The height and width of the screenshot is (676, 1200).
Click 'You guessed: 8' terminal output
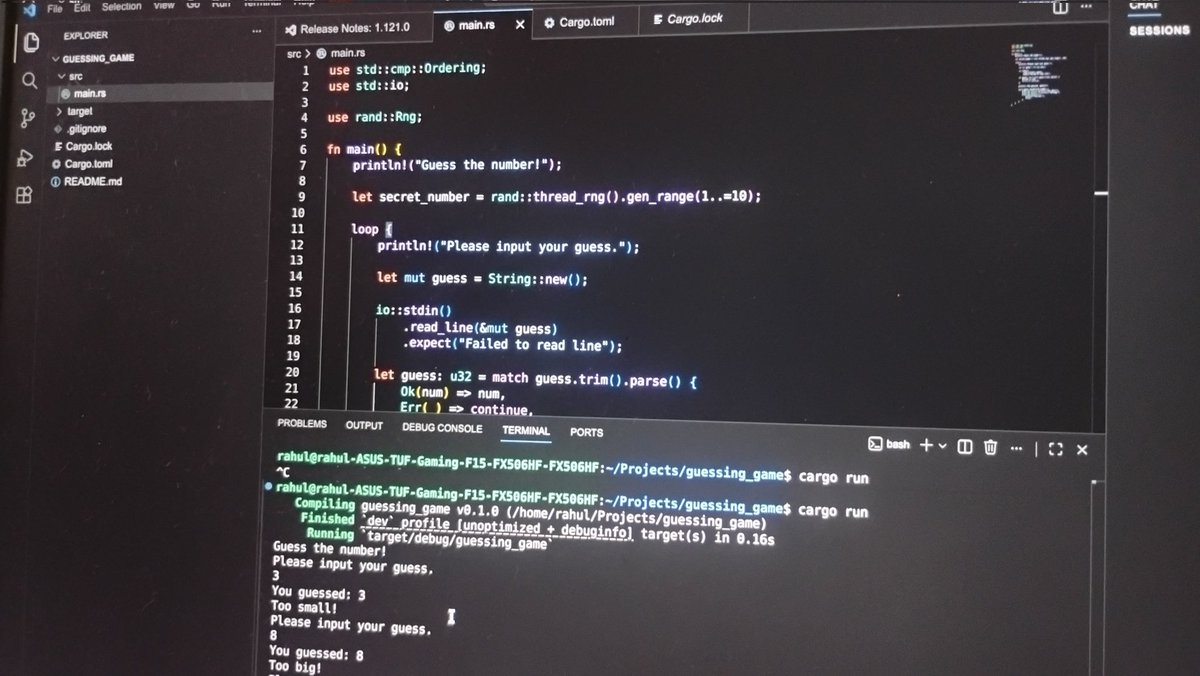[317, 653]
